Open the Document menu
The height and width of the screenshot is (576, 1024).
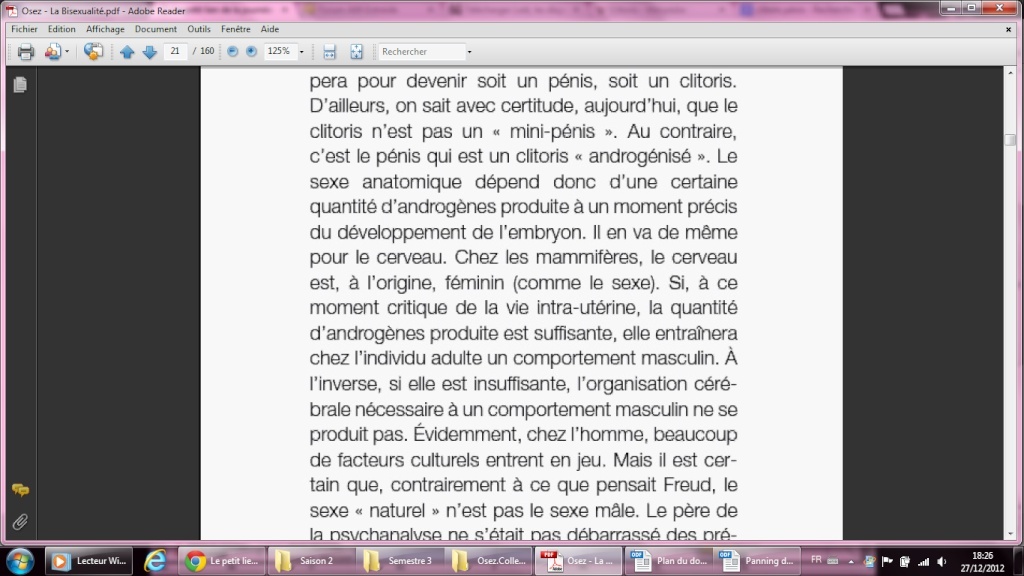tap(155, 29)
